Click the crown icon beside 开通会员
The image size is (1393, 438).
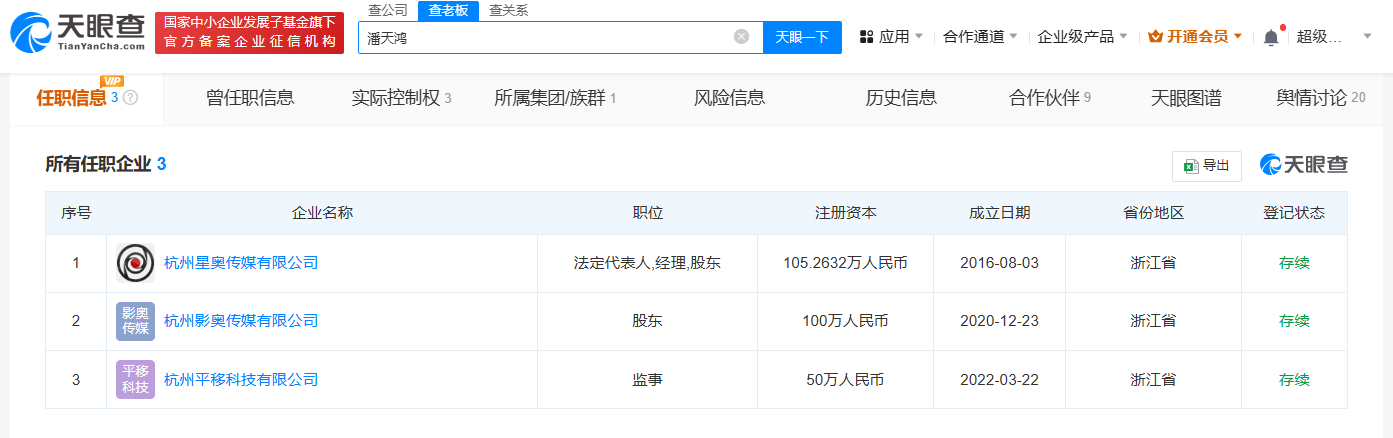(x=1156, y=37)
